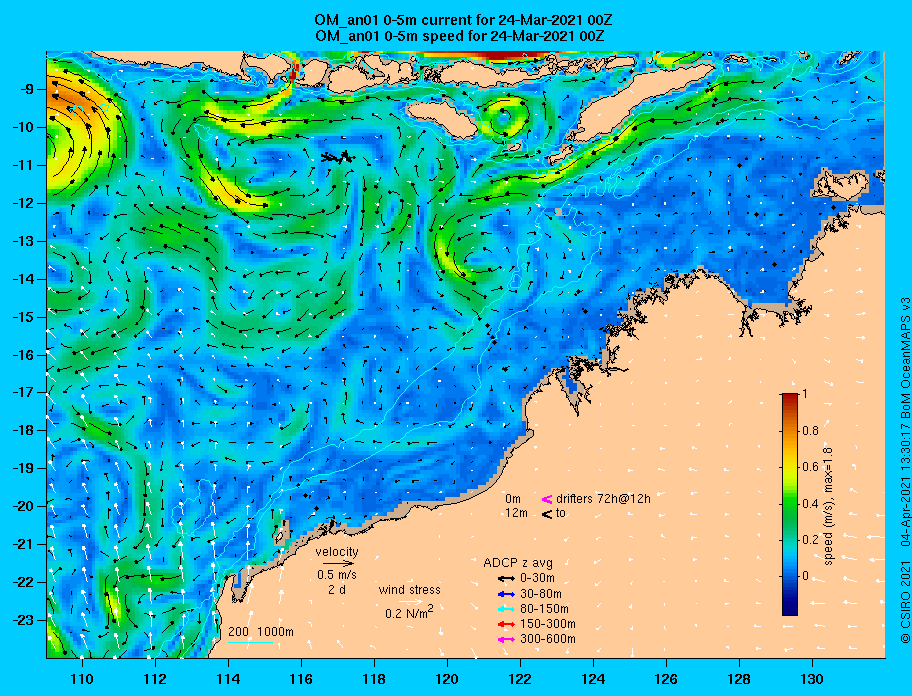Screen dimensions: 912x696
Task: Click the '-18' latitude axis label
Action: (24, 431)
